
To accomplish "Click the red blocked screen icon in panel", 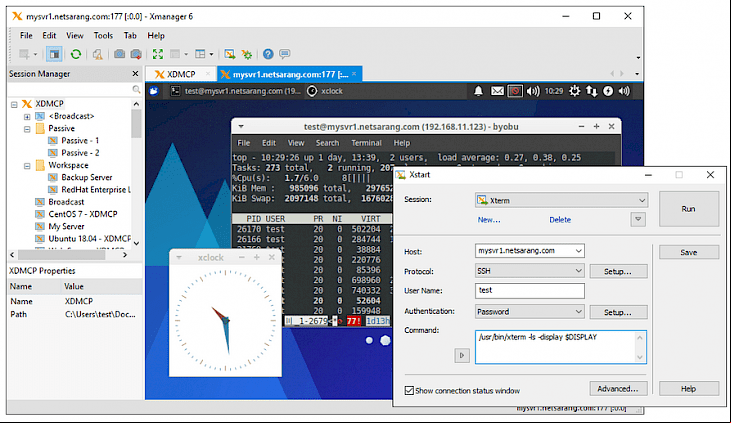I will 515,91.
